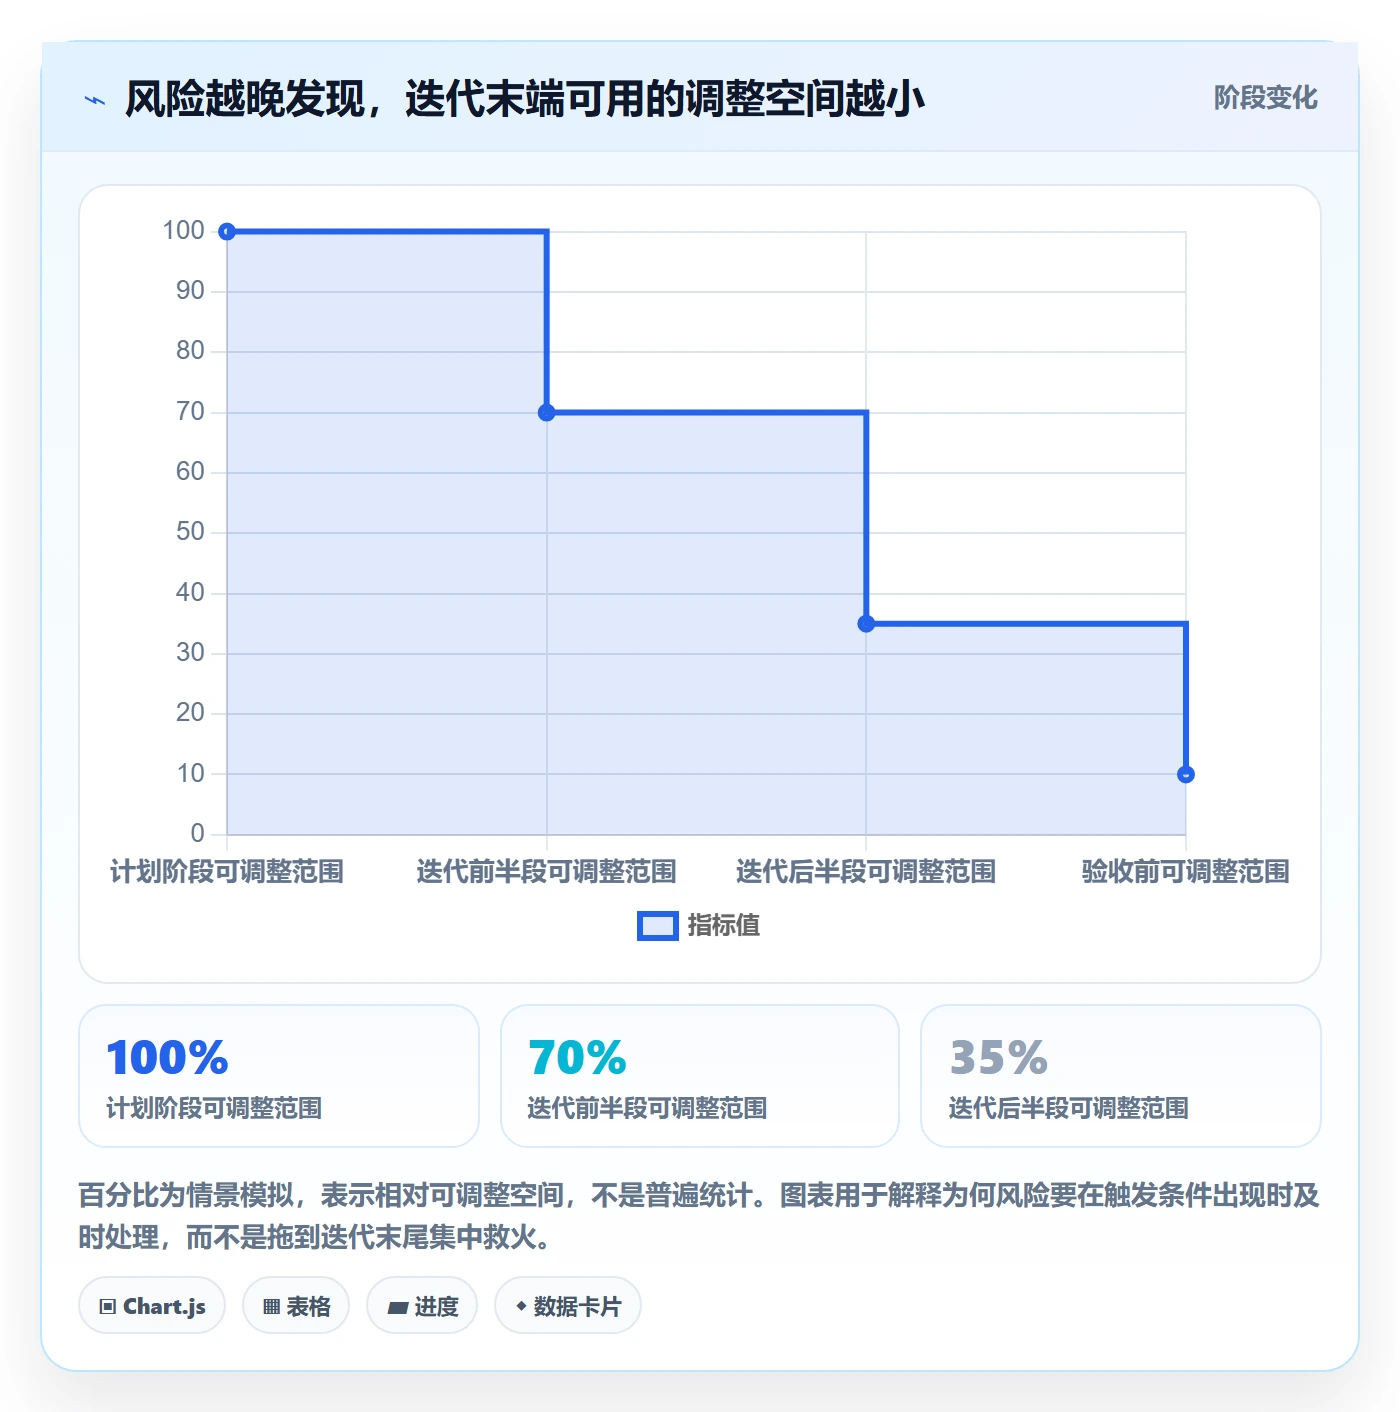
Task: Click the 迭代后半段可调整范围 caption under 35%
Action: 1068,1108
